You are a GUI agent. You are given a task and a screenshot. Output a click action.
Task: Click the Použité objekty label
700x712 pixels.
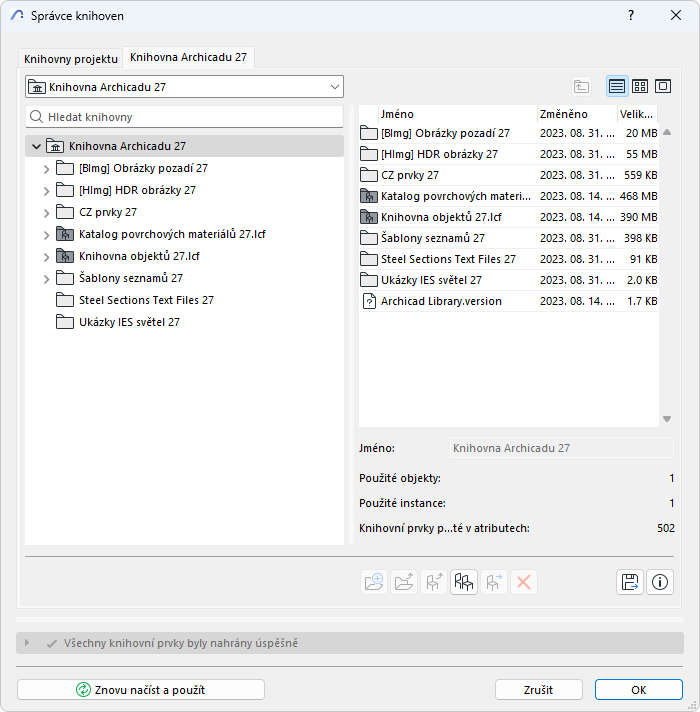point(399,478)
